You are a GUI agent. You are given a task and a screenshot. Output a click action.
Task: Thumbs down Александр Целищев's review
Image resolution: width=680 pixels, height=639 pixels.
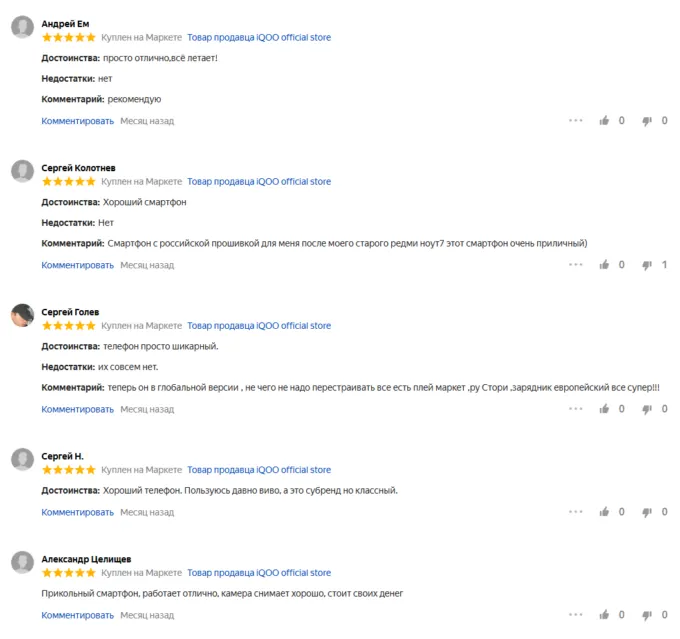click(x=647, y=615)
